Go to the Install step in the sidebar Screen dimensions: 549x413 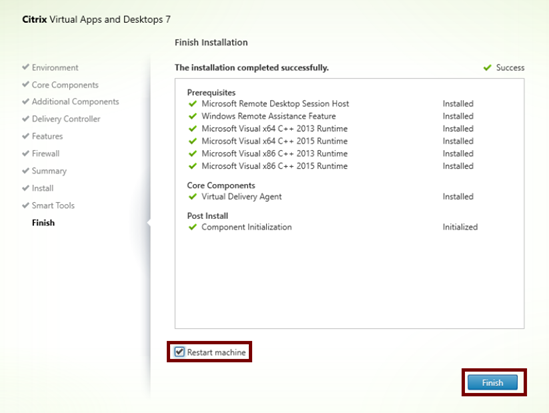(43, 188)
